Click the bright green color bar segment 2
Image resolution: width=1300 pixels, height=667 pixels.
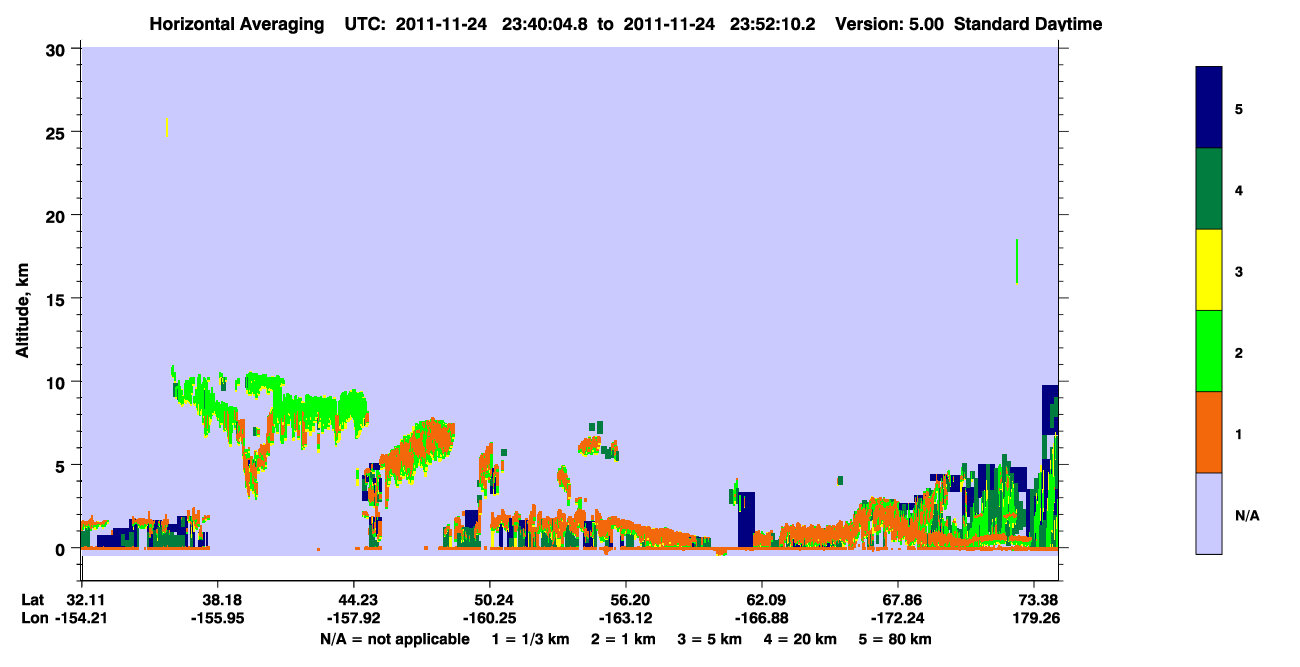point(1209,351)
